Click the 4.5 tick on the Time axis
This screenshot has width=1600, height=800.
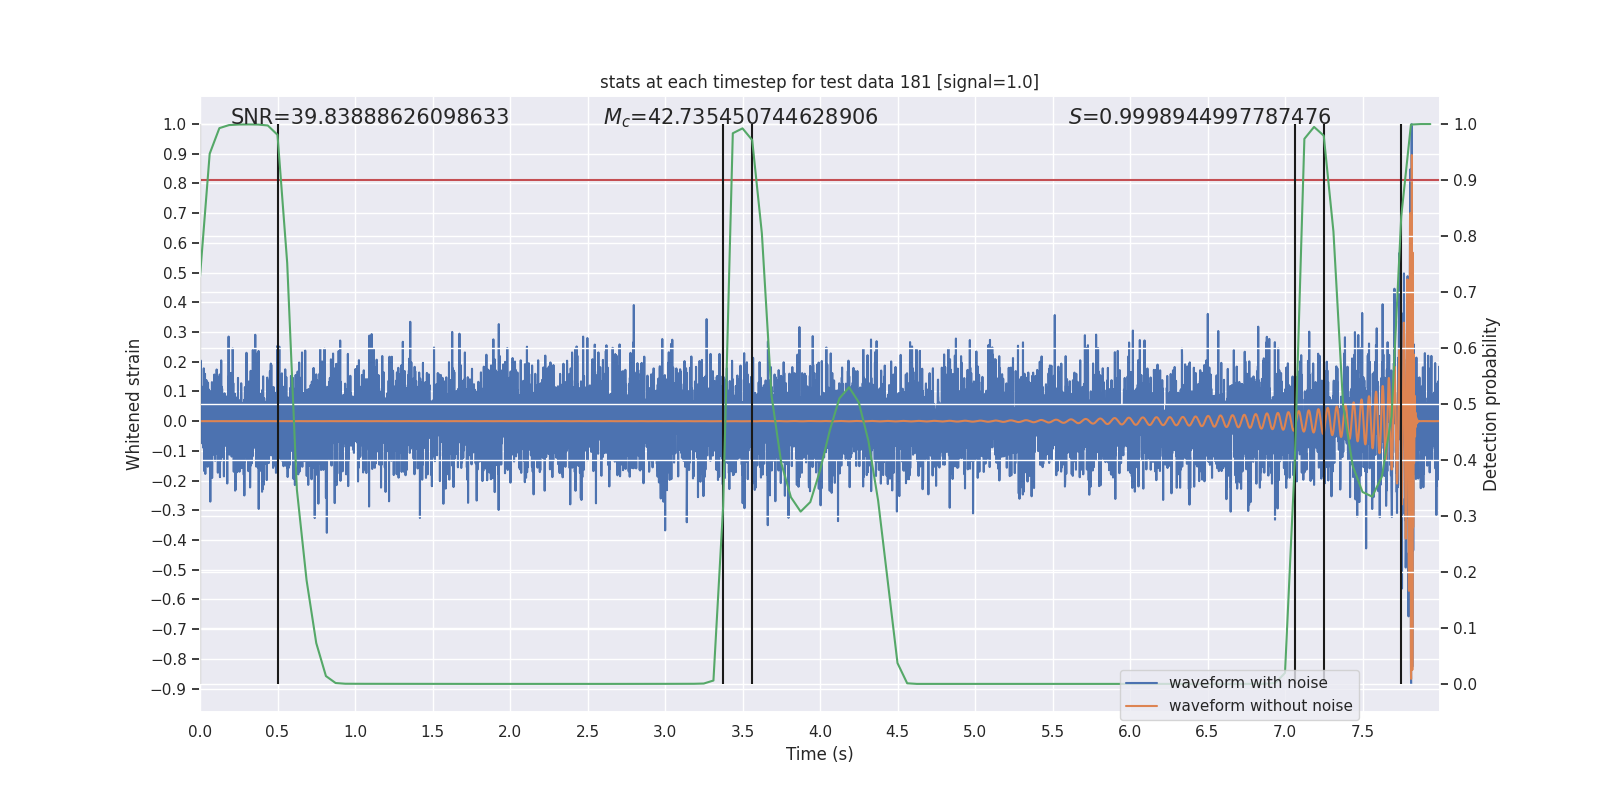898,731
